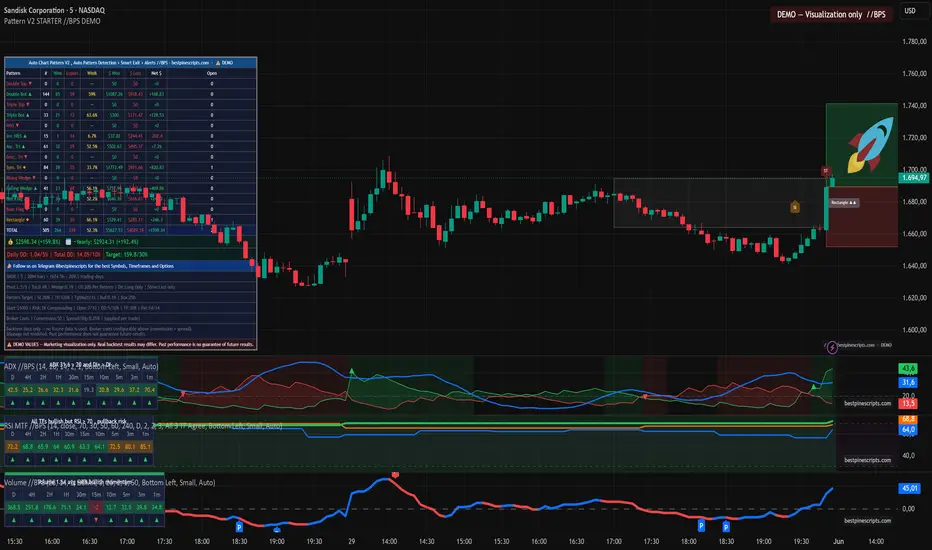Select the Pattern V2 STARTER indicator legend
This screenshot has height=550, width=932.
coord(52,21)
